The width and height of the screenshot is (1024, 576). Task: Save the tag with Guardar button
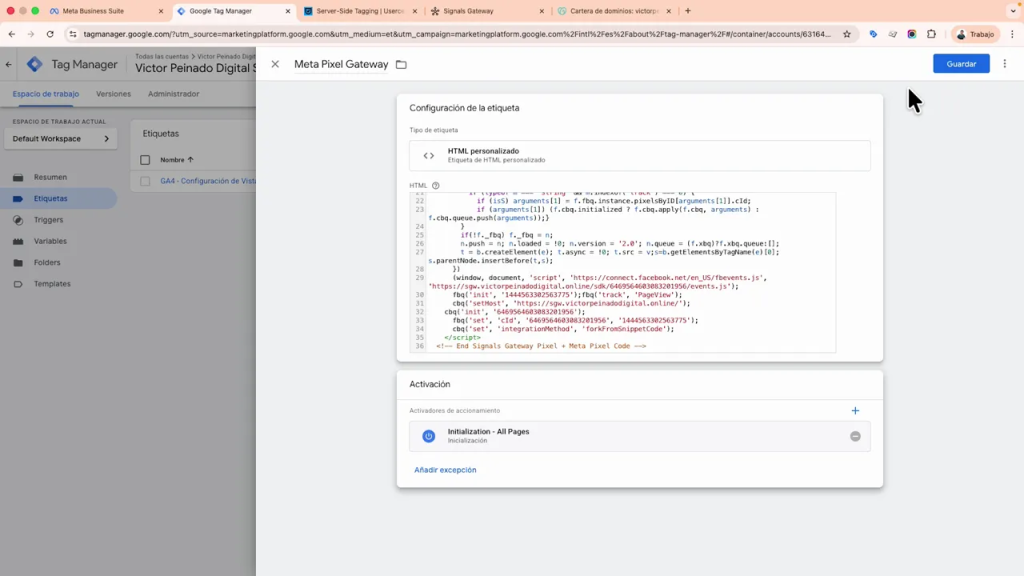[x=961, y=64]
